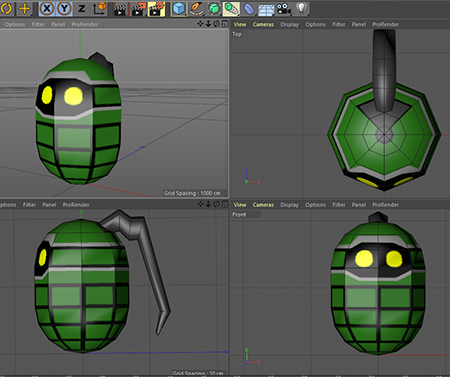Screen dimensions: 450x377
Task: Open ProRender menu in Front viewport
Action: 385,205
